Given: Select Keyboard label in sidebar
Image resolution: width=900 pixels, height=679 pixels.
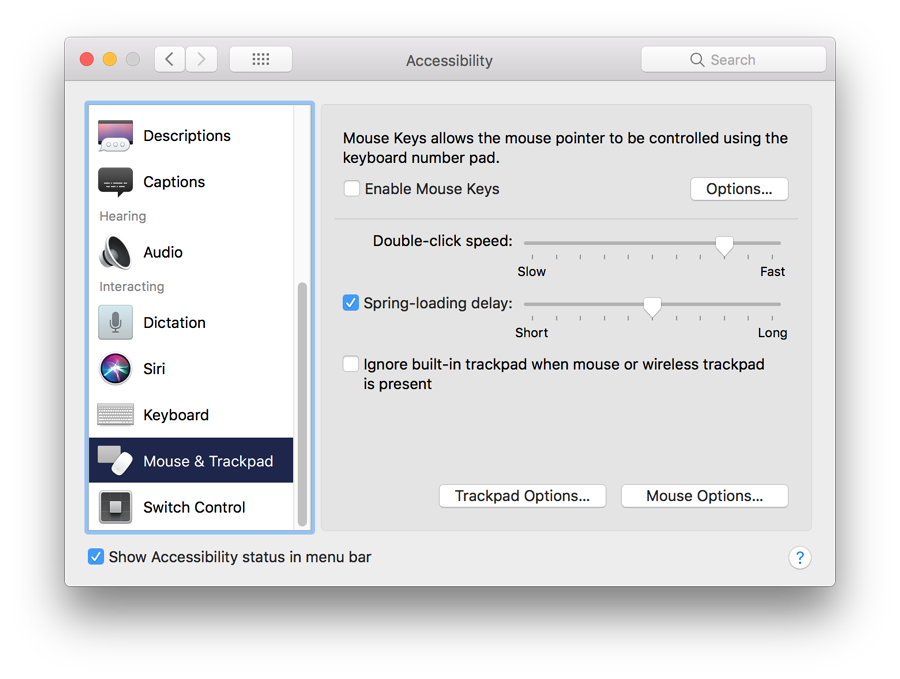Looking at the screenshot, I should coord(176,414).
